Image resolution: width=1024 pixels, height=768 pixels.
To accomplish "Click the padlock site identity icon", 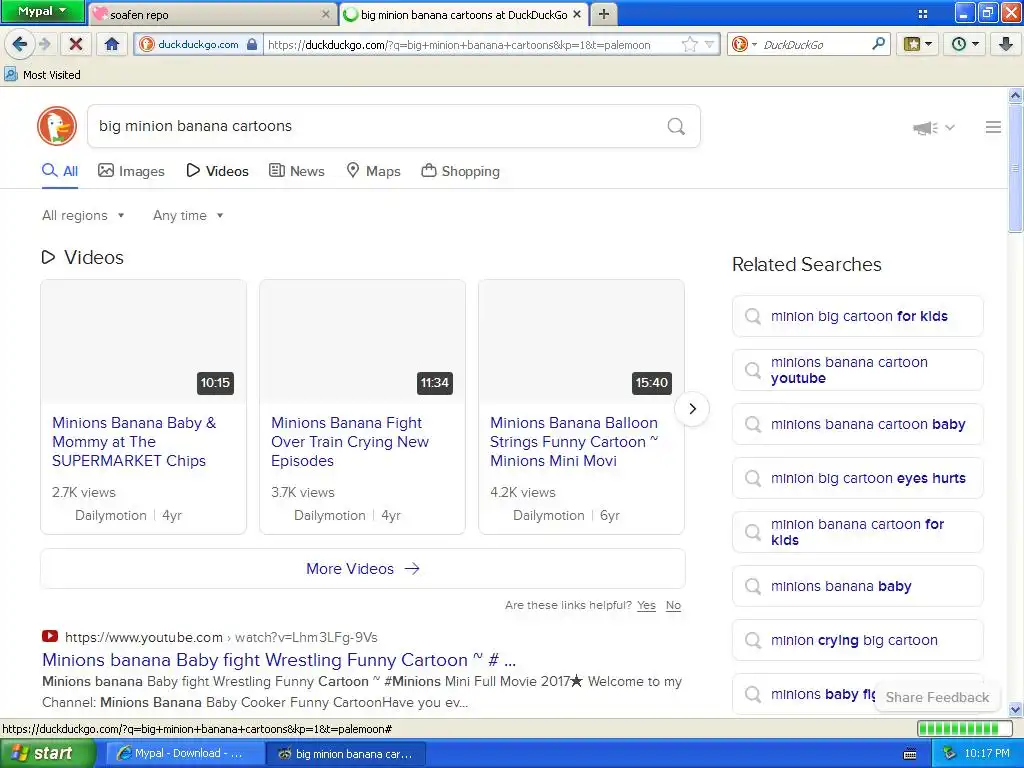I will 252,44.
